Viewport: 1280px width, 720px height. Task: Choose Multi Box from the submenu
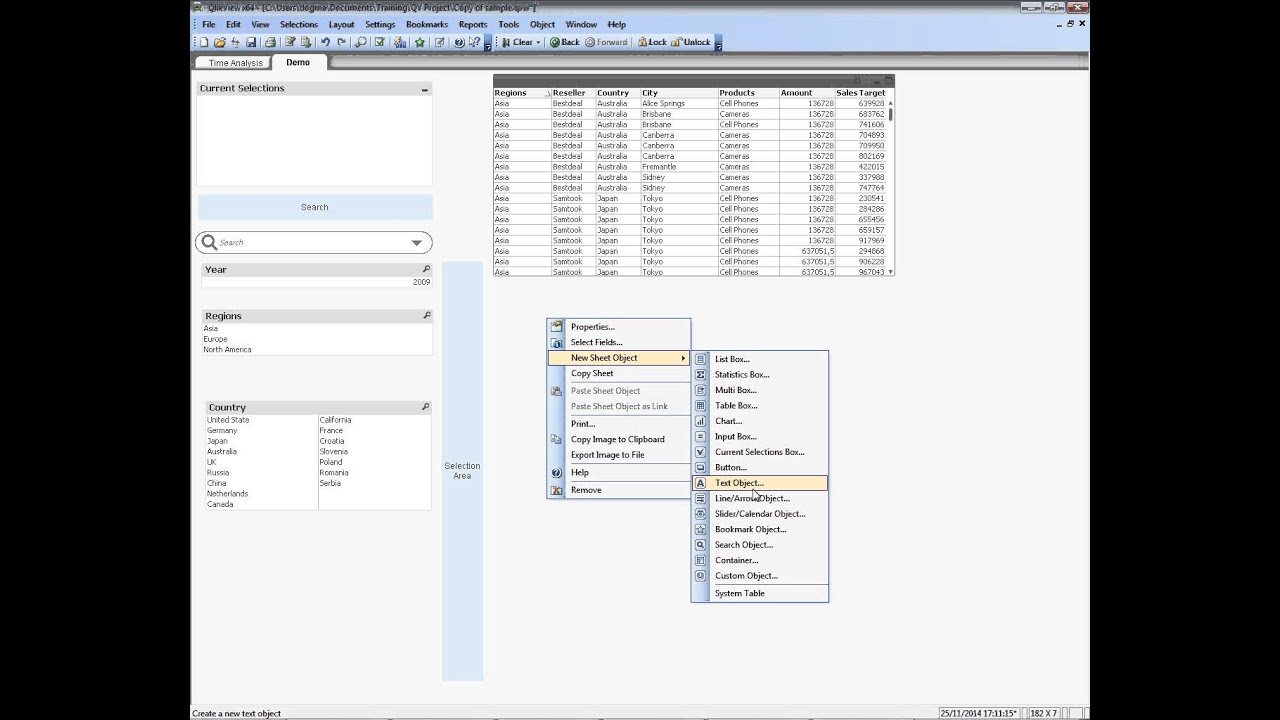(x=760, y=390)
